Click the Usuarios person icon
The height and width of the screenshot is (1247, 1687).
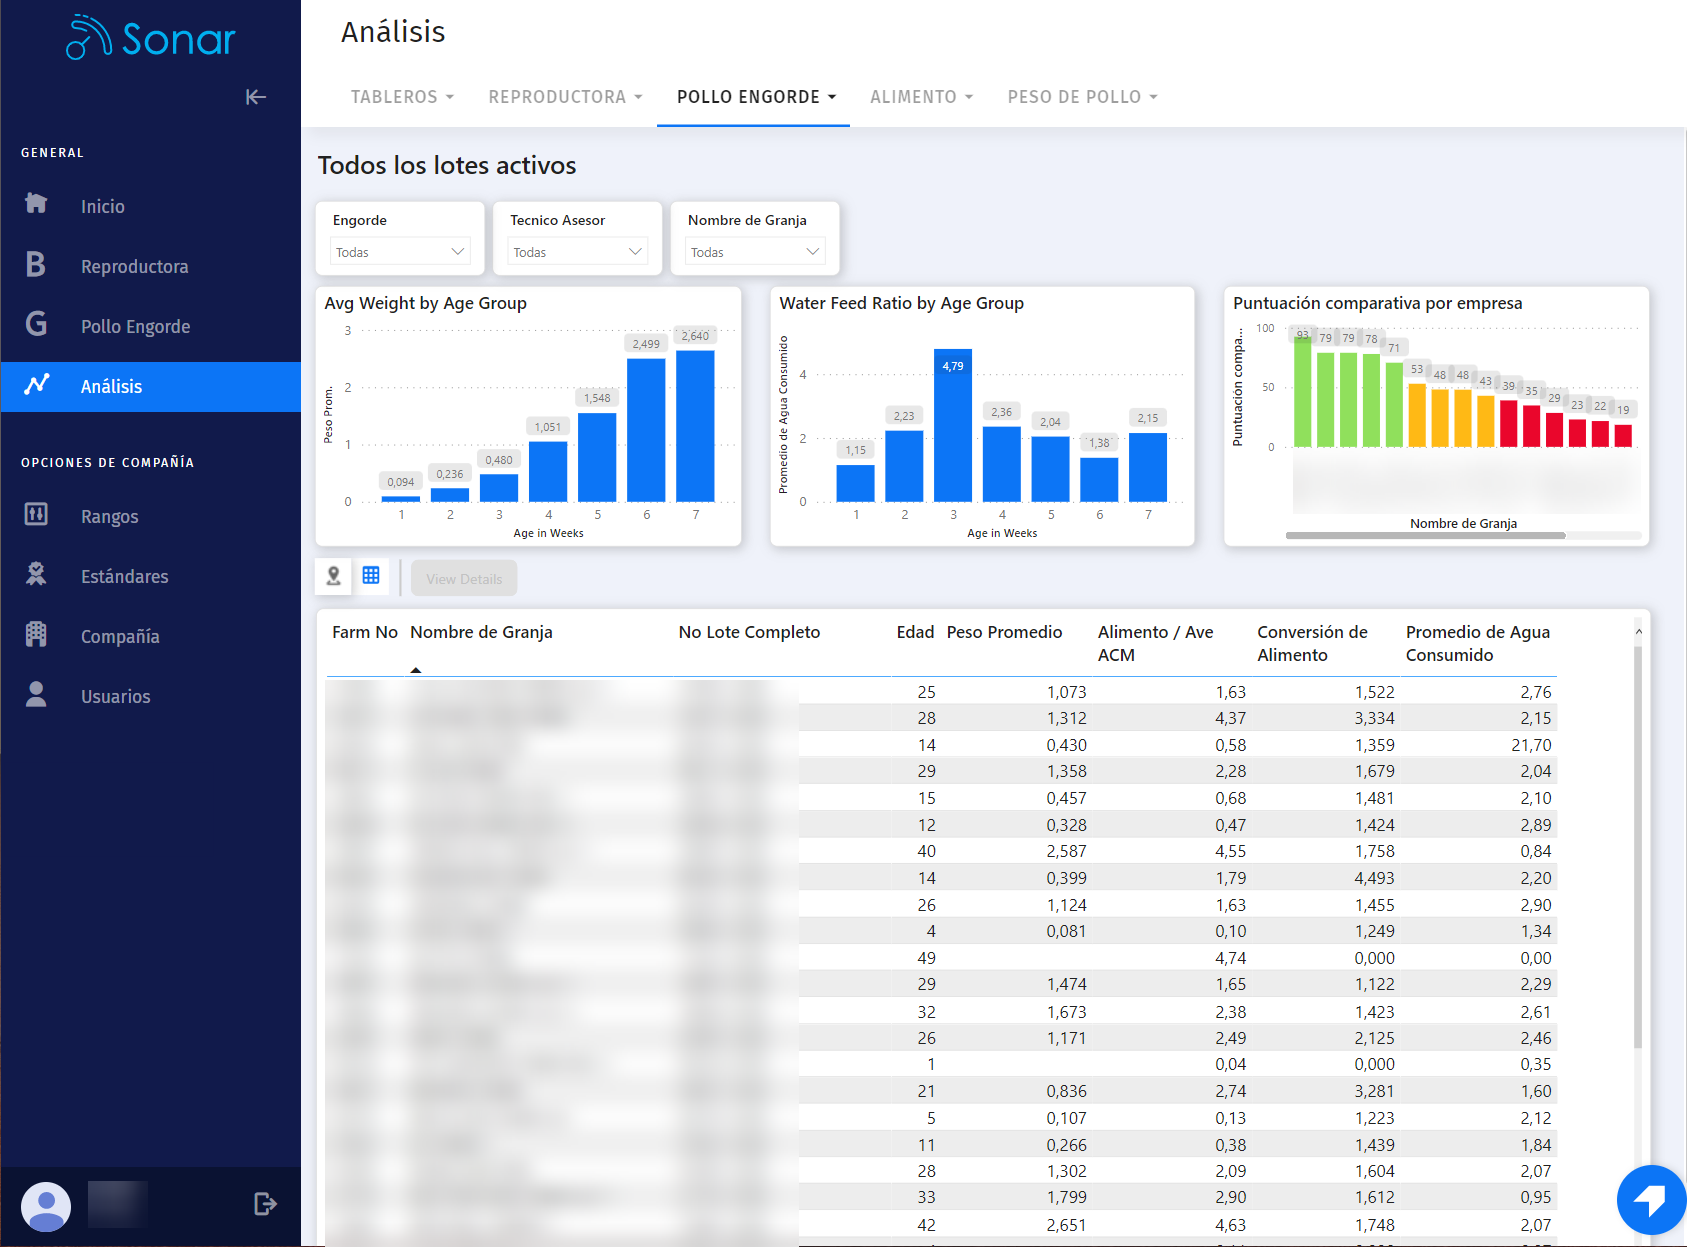pyautogui.click(x=36, y=694)
